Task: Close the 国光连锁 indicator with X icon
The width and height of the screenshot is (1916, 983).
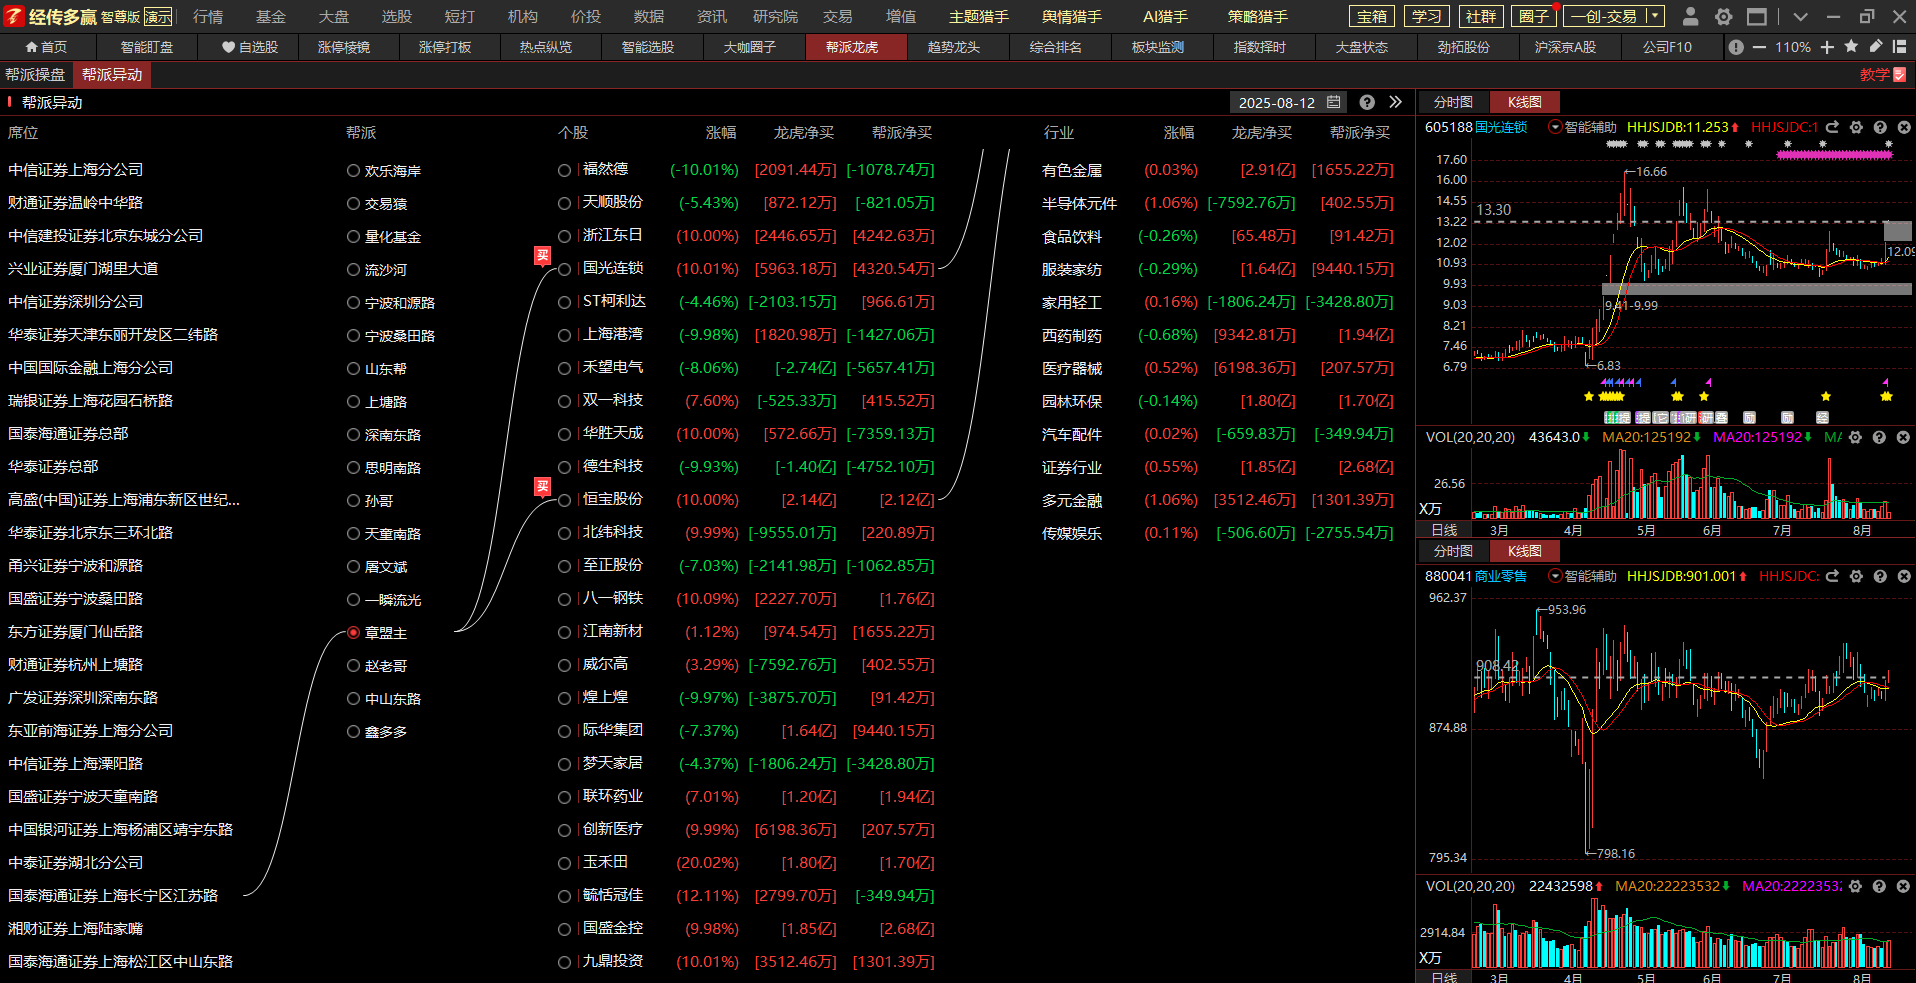Action: [1903, 127]
